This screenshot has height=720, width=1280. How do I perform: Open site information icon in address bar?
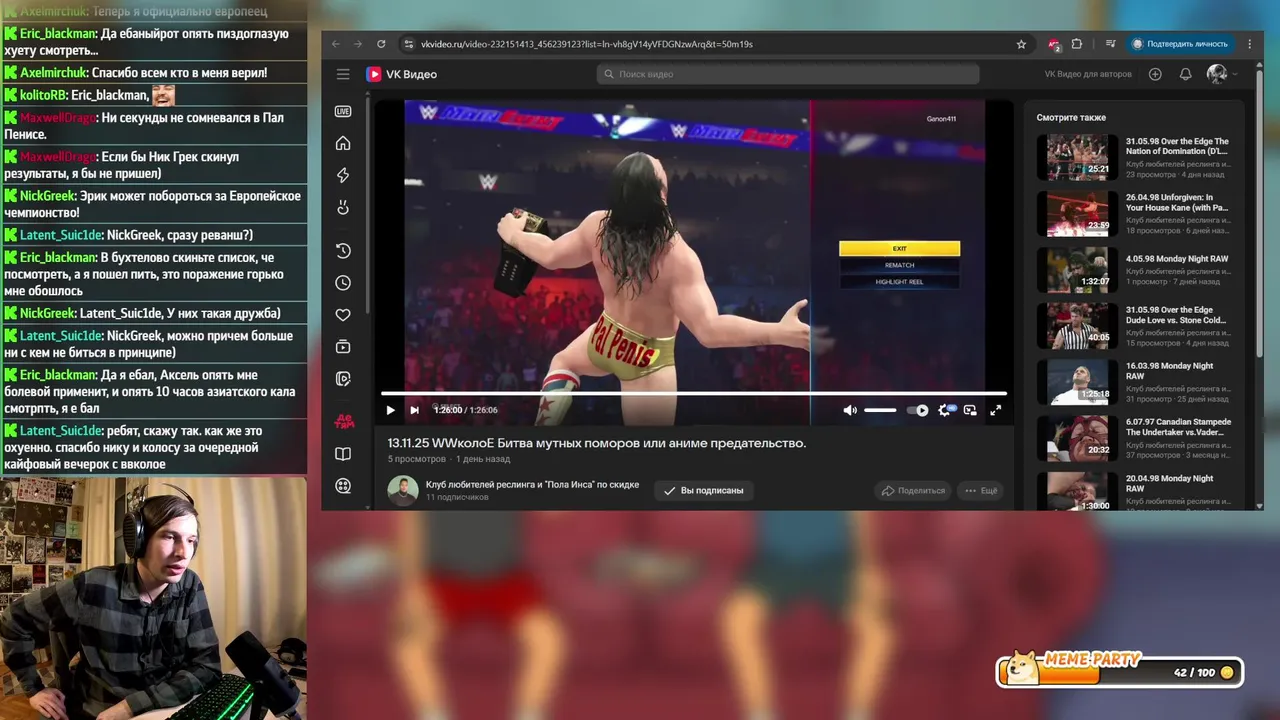coord(408,44)
